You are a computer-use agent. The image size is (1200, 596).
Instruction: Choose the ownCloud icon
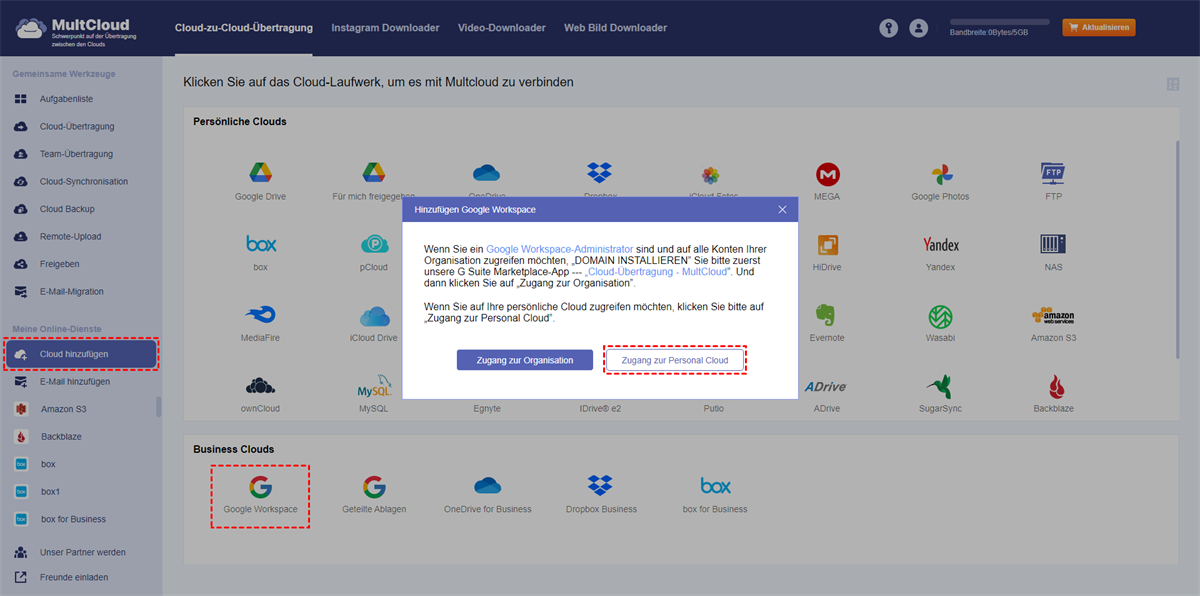(261, 386)
